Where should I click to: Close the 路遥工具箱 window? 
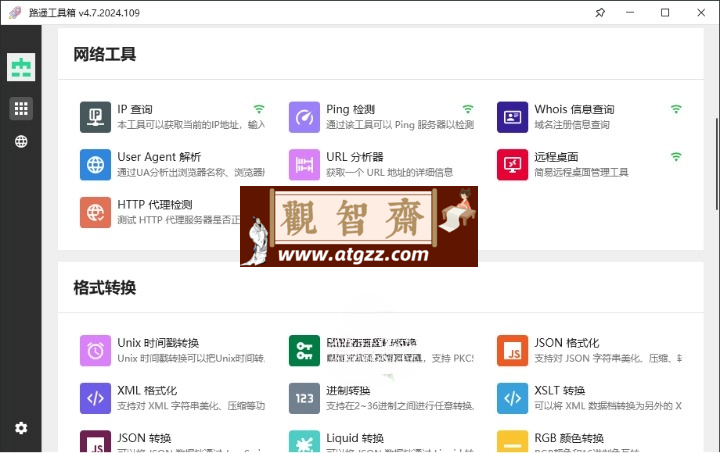point(701,13)
